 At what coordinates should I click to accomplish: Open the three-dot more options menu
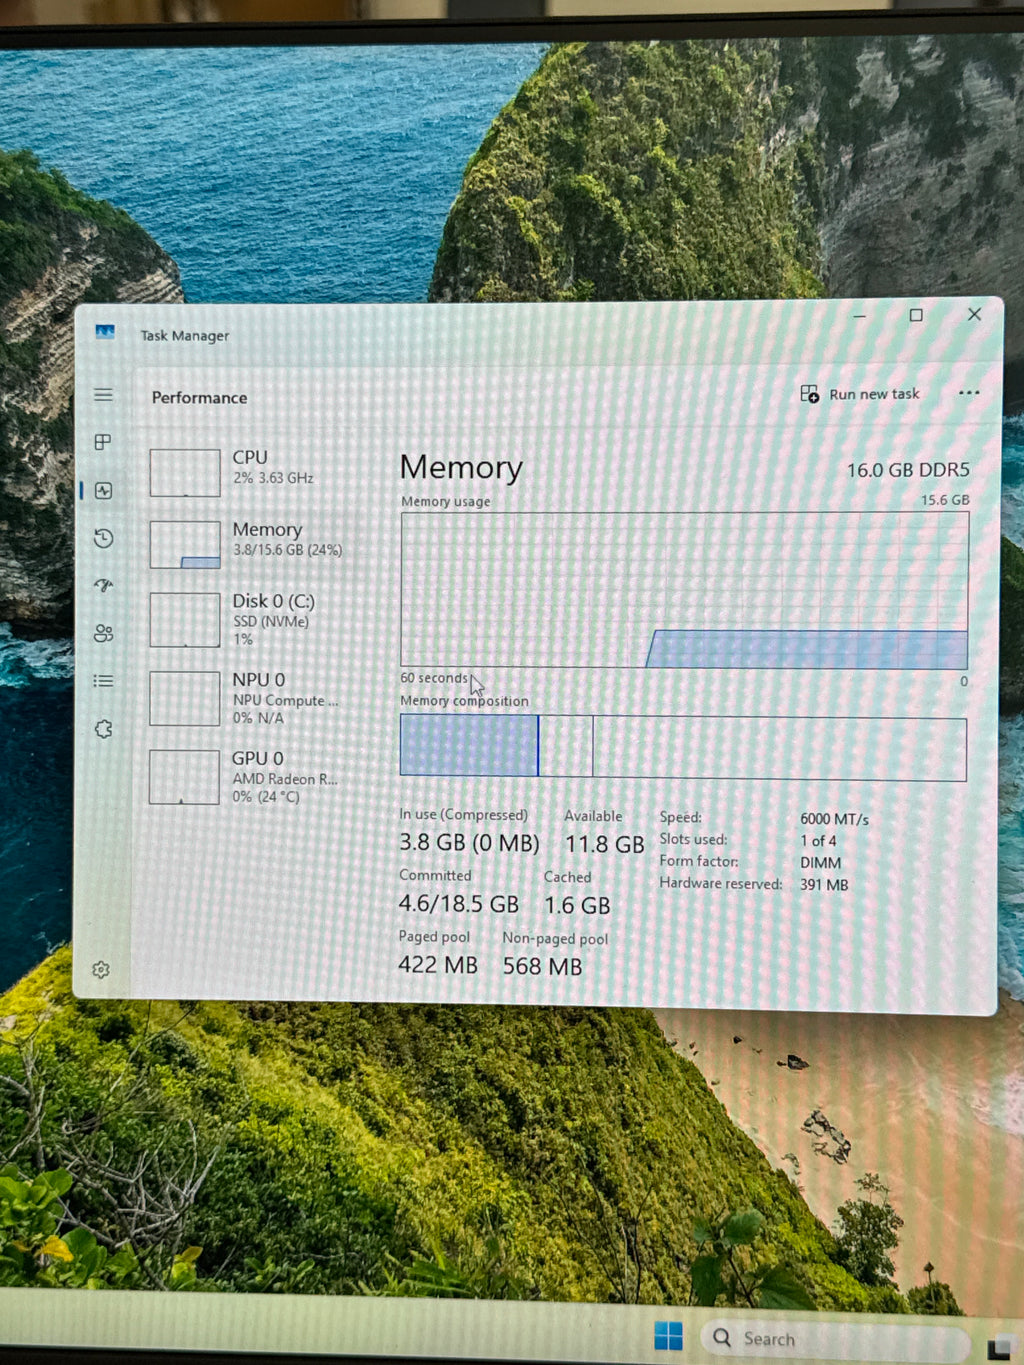(968, 393)
